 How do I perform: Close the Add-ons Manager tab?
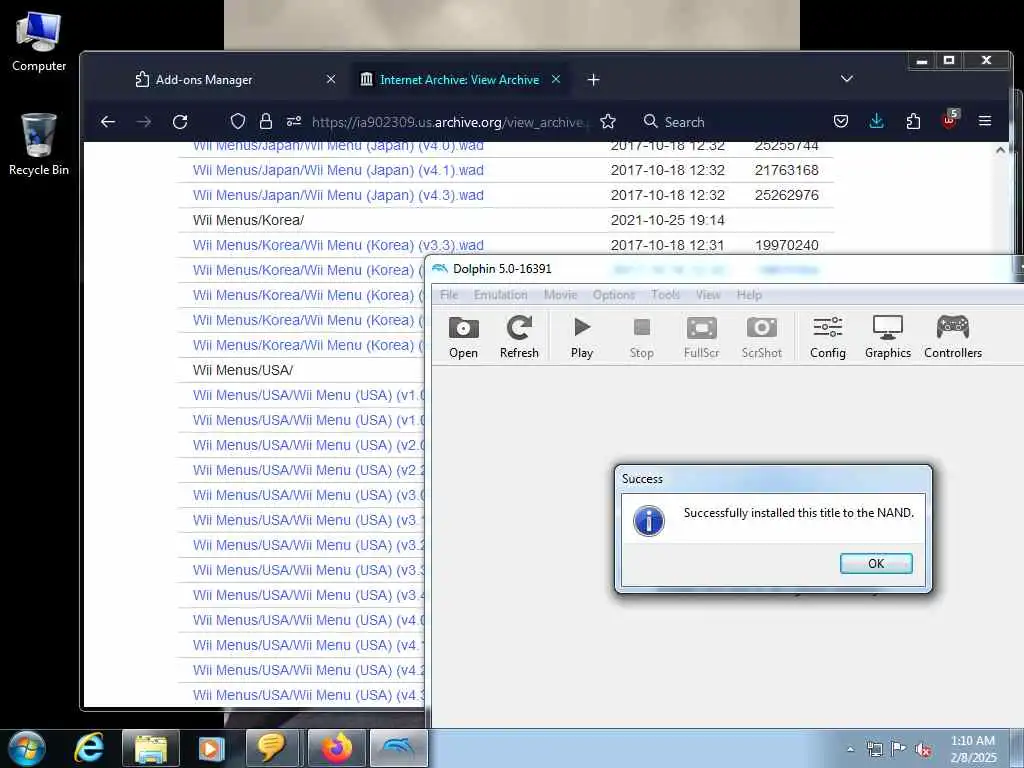331,79
